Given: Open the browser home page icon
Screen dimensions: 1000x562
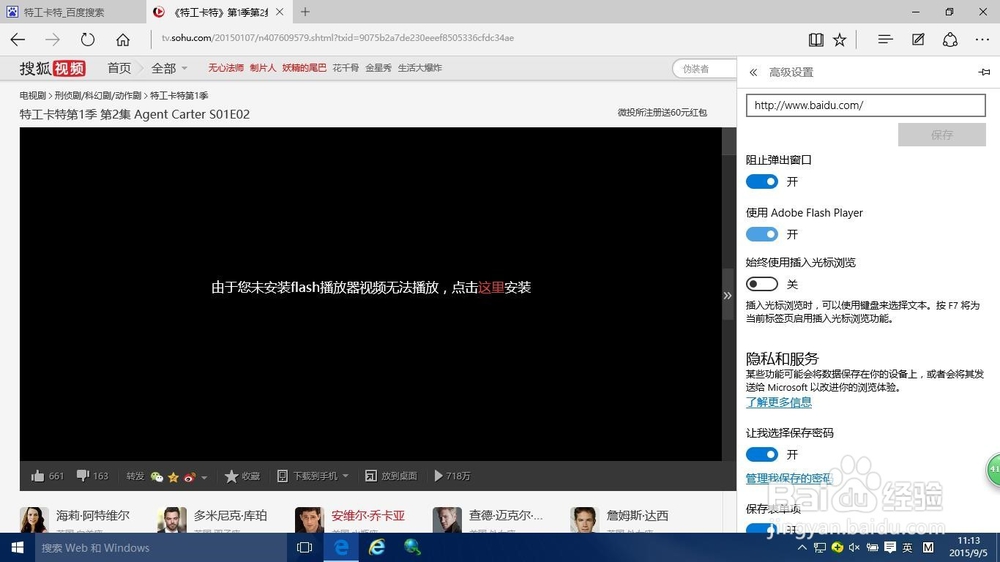Looking at the screenshot, I should click(x=122, y=40).
